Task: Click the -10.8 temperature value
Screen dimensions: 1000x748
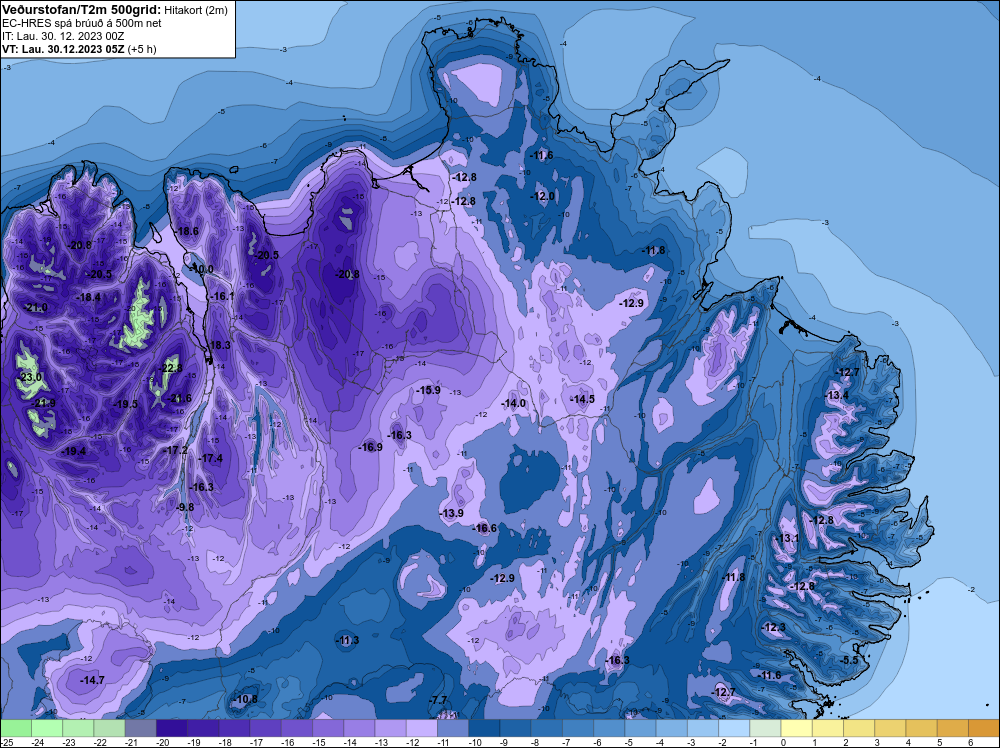Action: pyautogui.click(x=246, y=699)
